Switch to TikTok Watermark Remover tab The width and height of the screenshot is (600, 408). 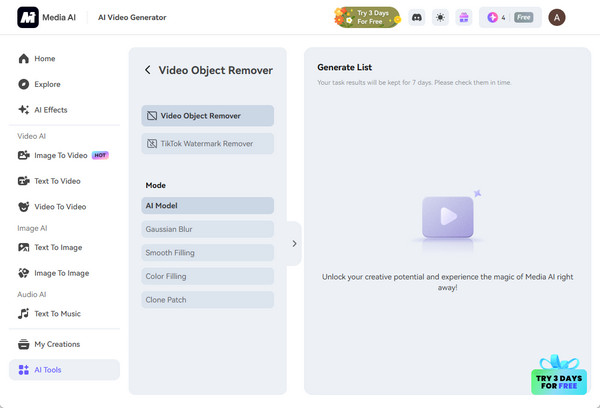(208, 144)
